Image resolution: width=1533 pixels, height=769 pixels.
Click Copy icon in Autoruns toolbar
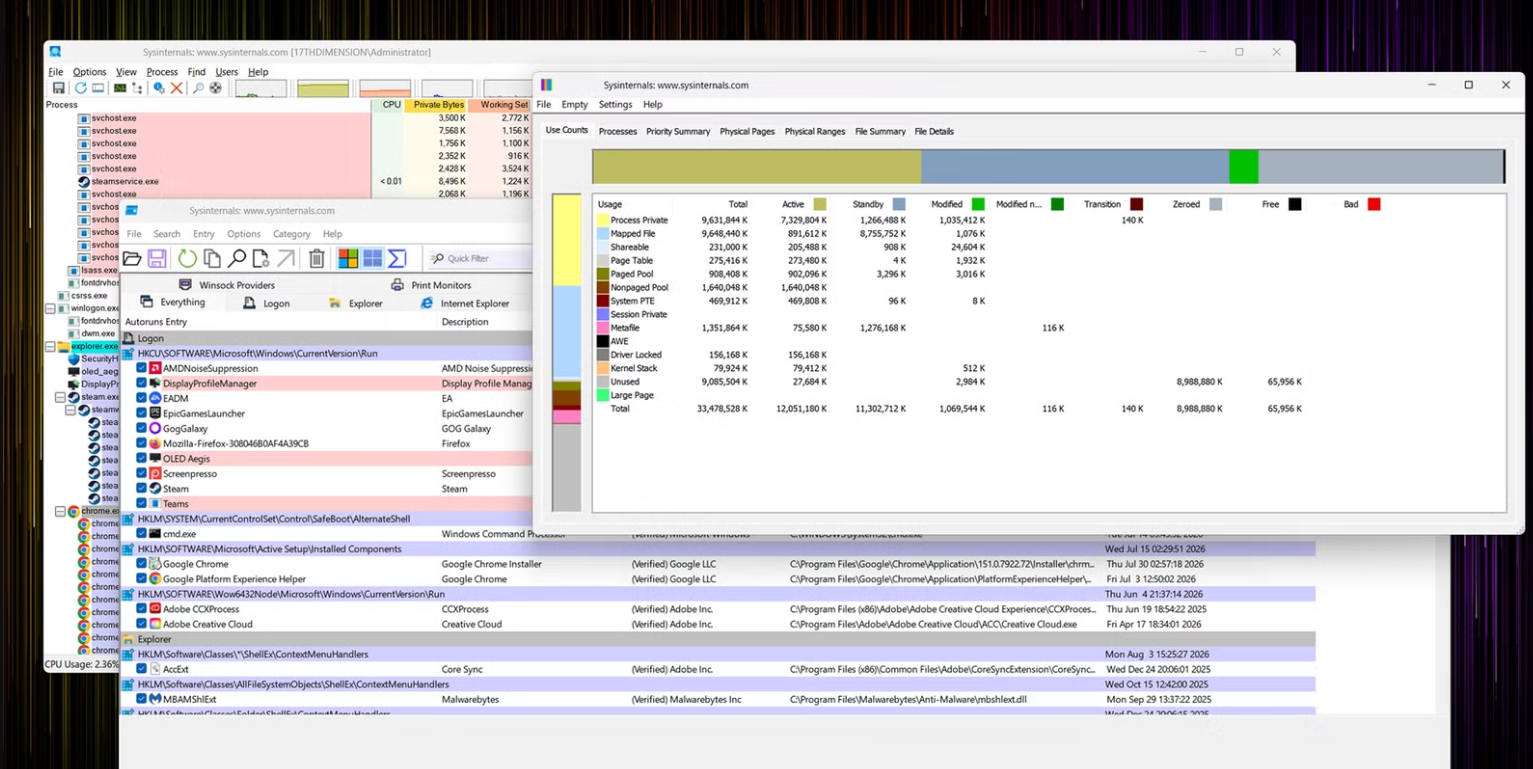pyautogui.click(x=212, y=259)
